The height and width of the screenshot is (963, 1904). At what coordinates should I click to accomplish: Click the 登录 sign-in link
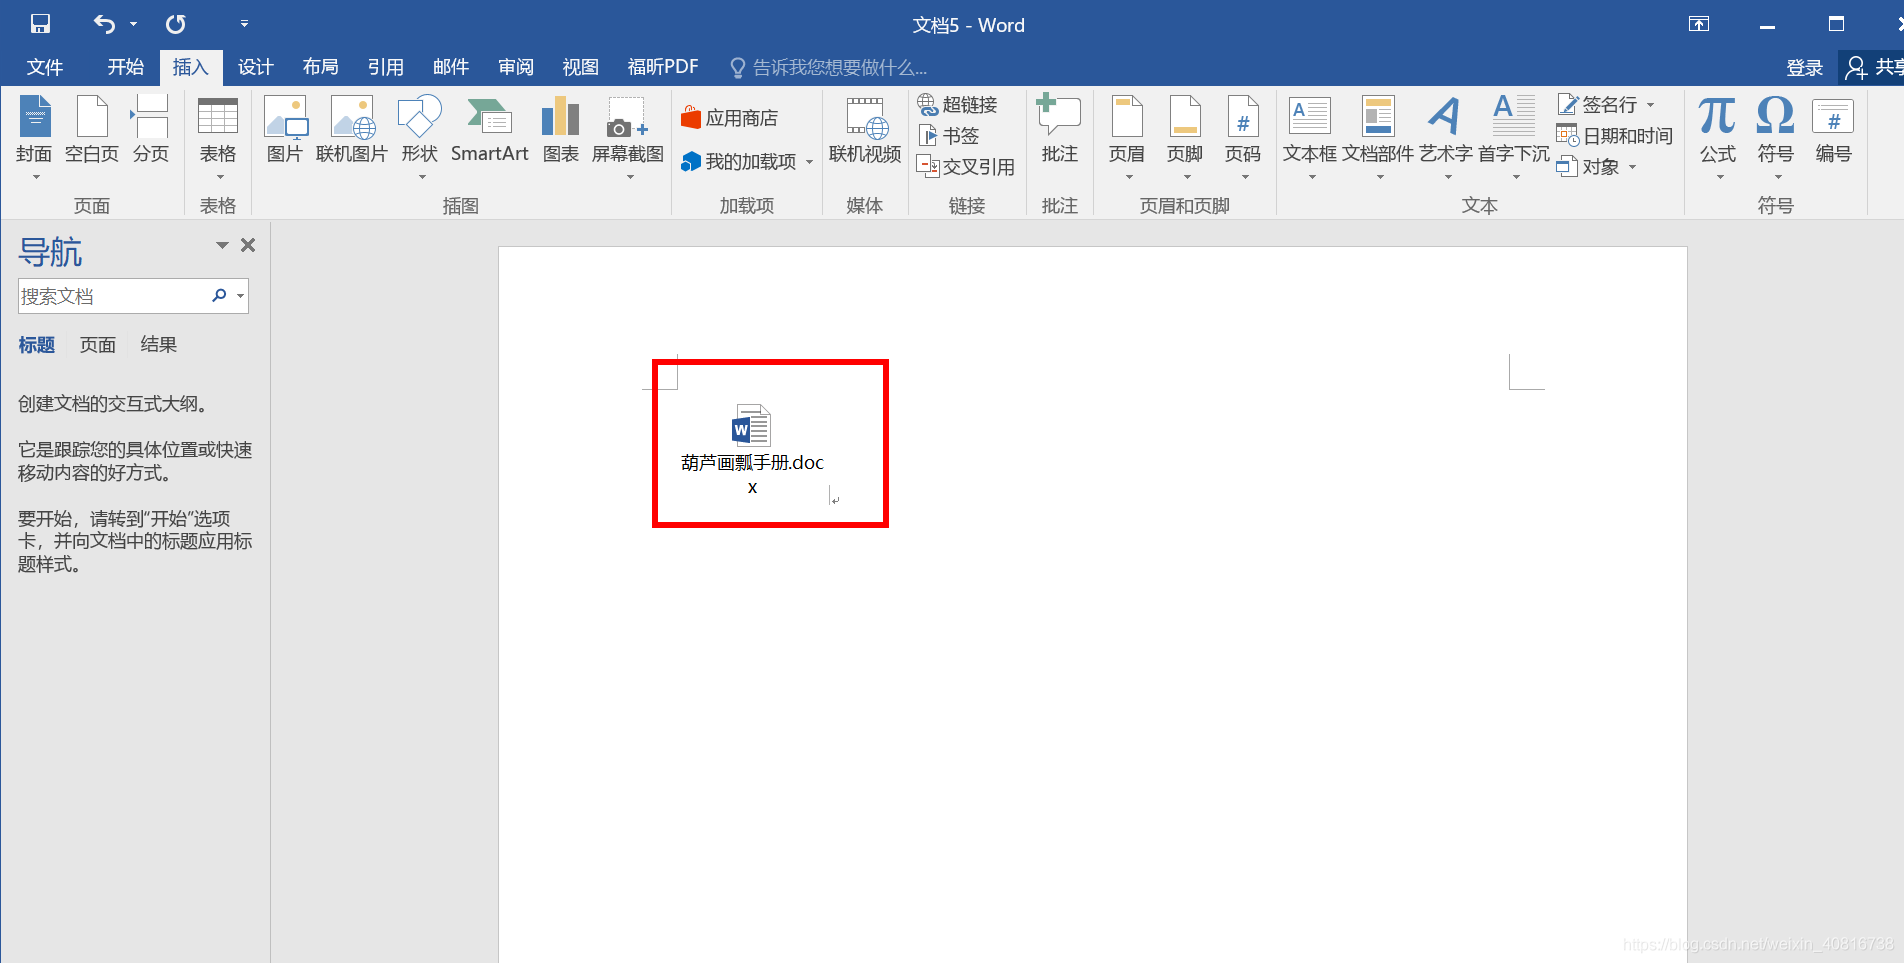pyautogui.click(x=1805, y=67)
